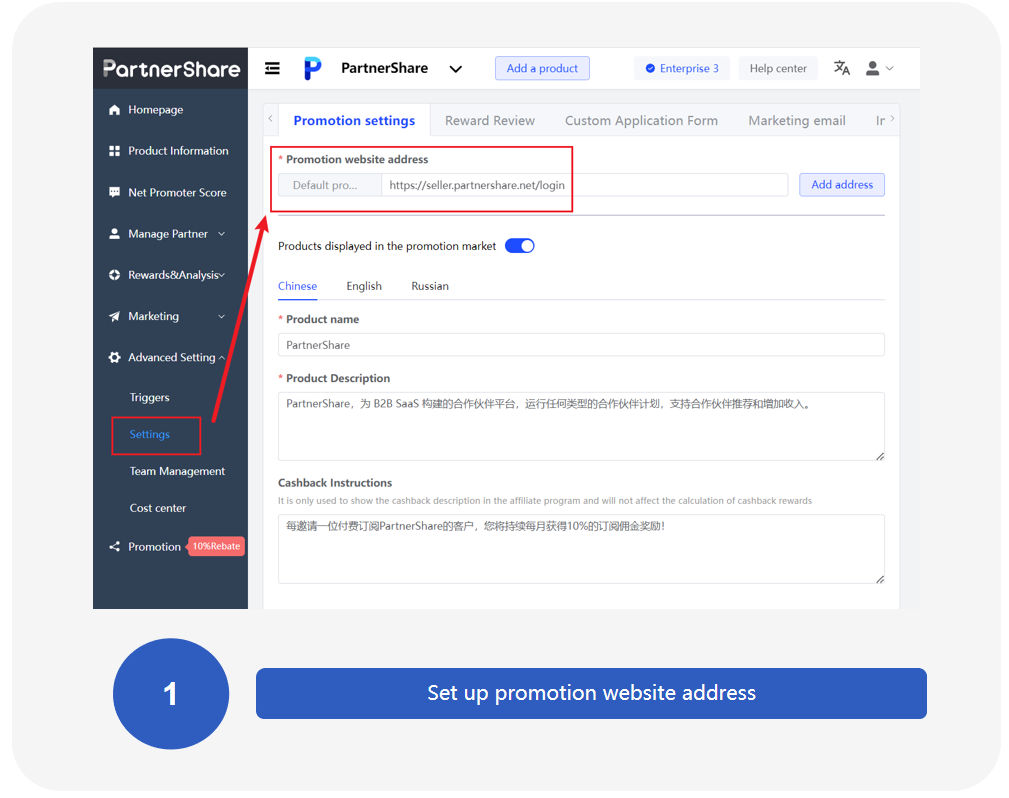Disable products displayed in the promotion market

519,245
